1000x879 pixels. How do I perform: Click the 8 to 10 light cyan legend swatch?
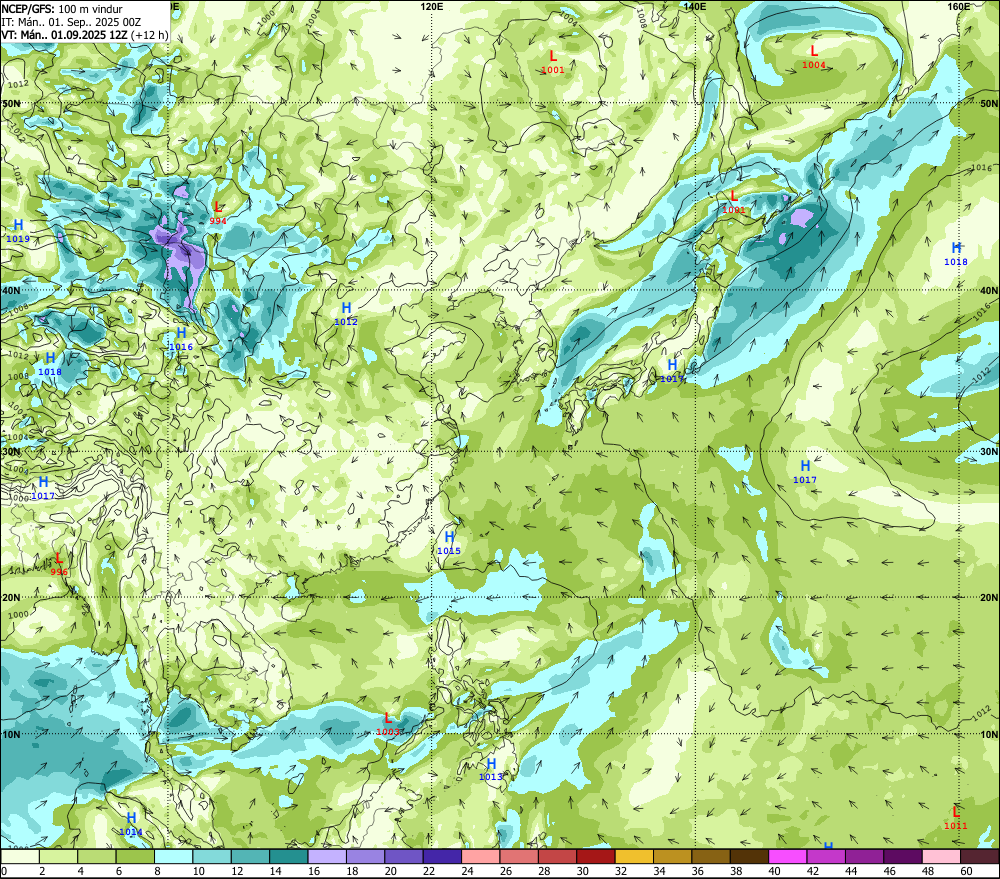click(173, 856)
